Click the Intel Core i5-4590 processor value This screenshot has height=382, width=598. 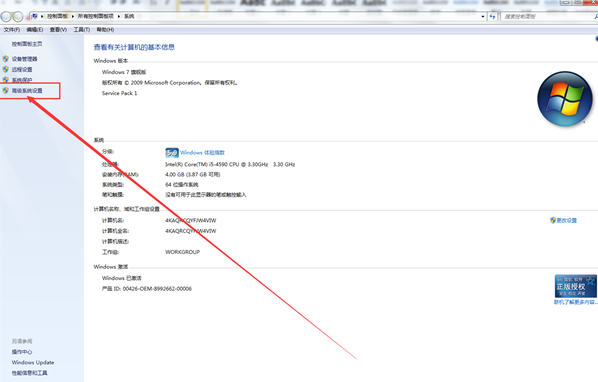[230, 164]
